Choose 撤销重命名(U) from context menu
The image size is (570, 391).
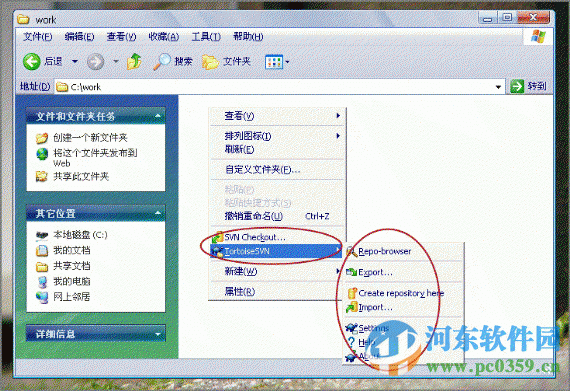point(277,216)
